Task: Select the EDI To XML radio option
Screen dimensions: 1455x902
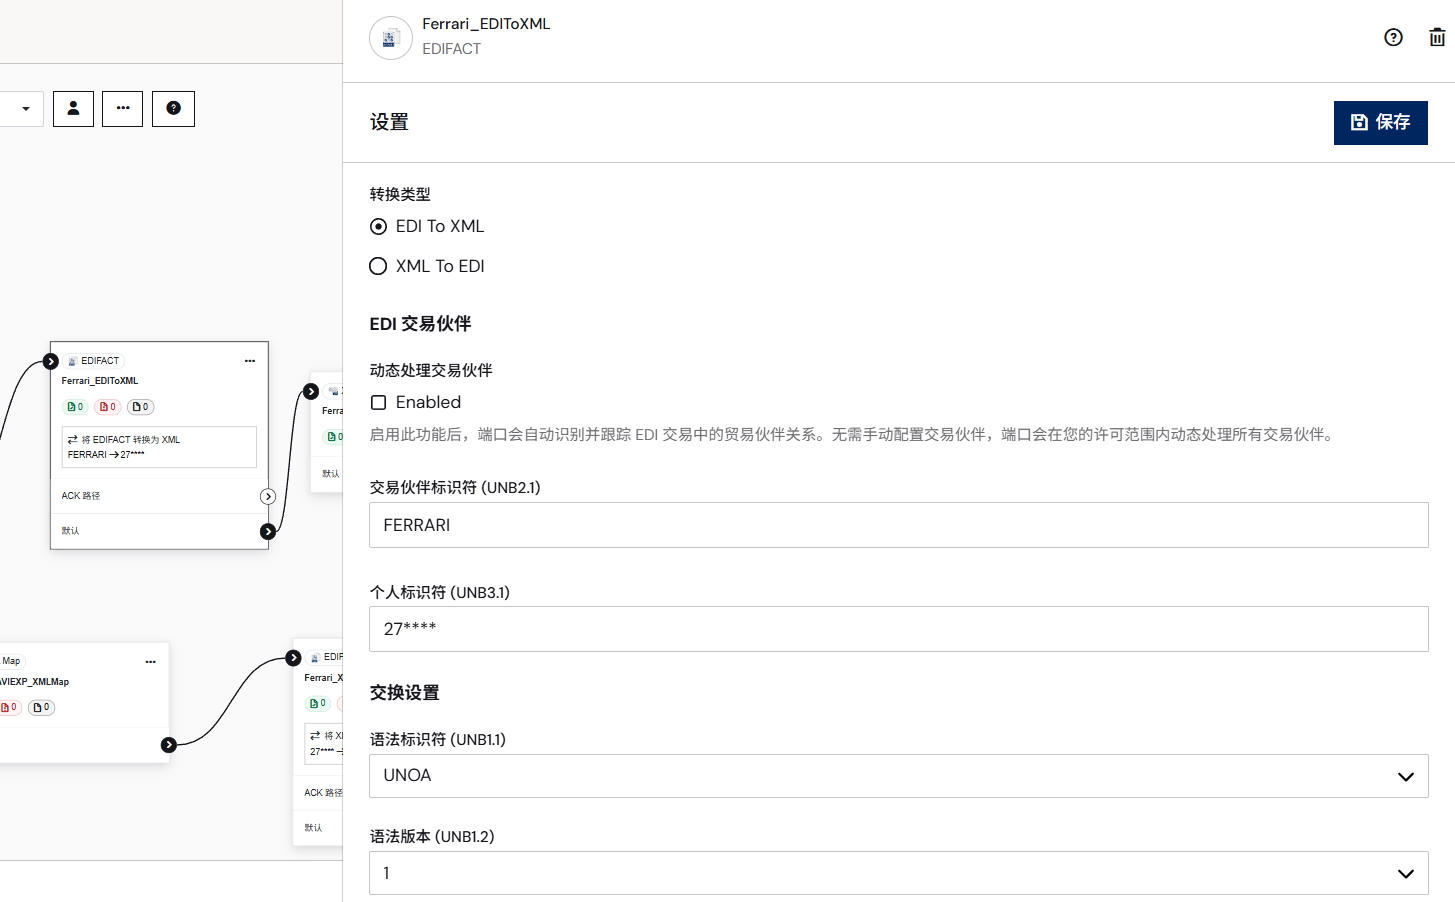Action: click(x=378, y=227)
